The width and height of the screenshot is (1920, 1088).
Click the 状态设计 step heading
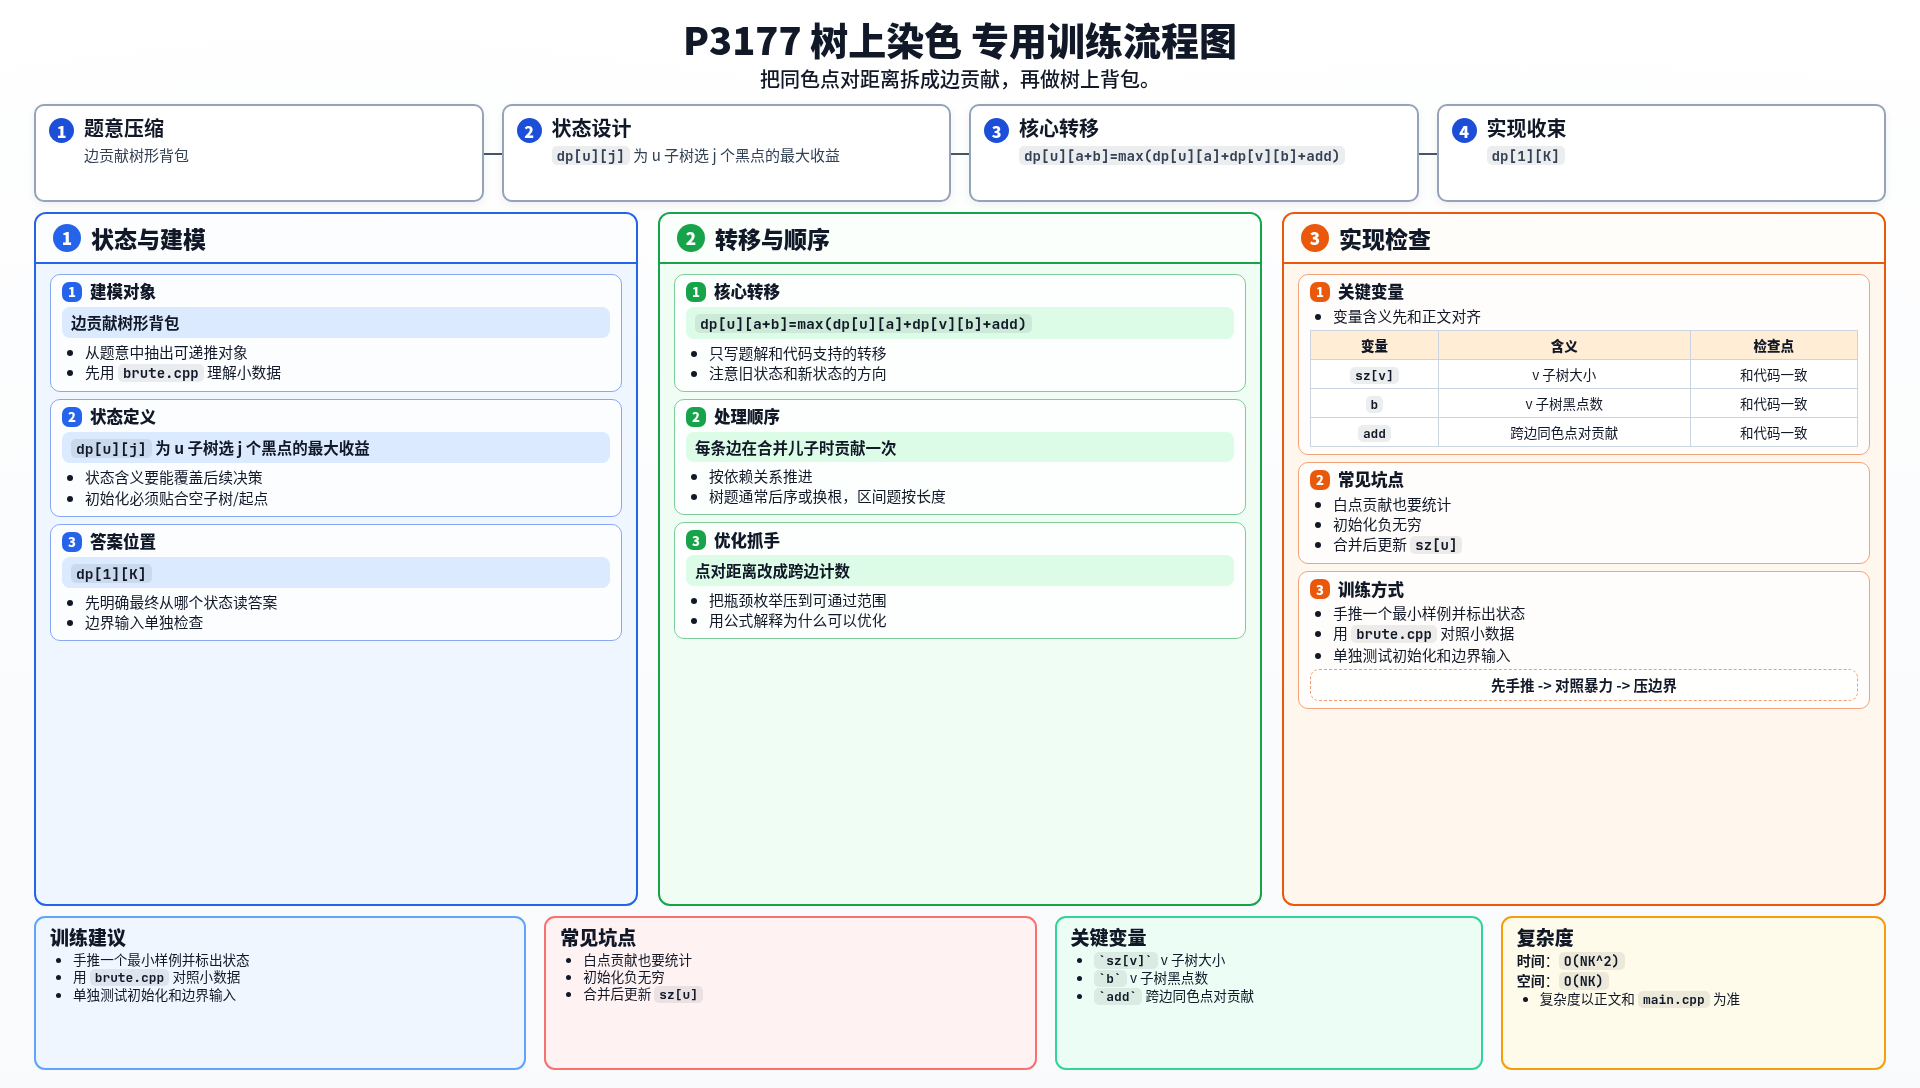point(591,128)
